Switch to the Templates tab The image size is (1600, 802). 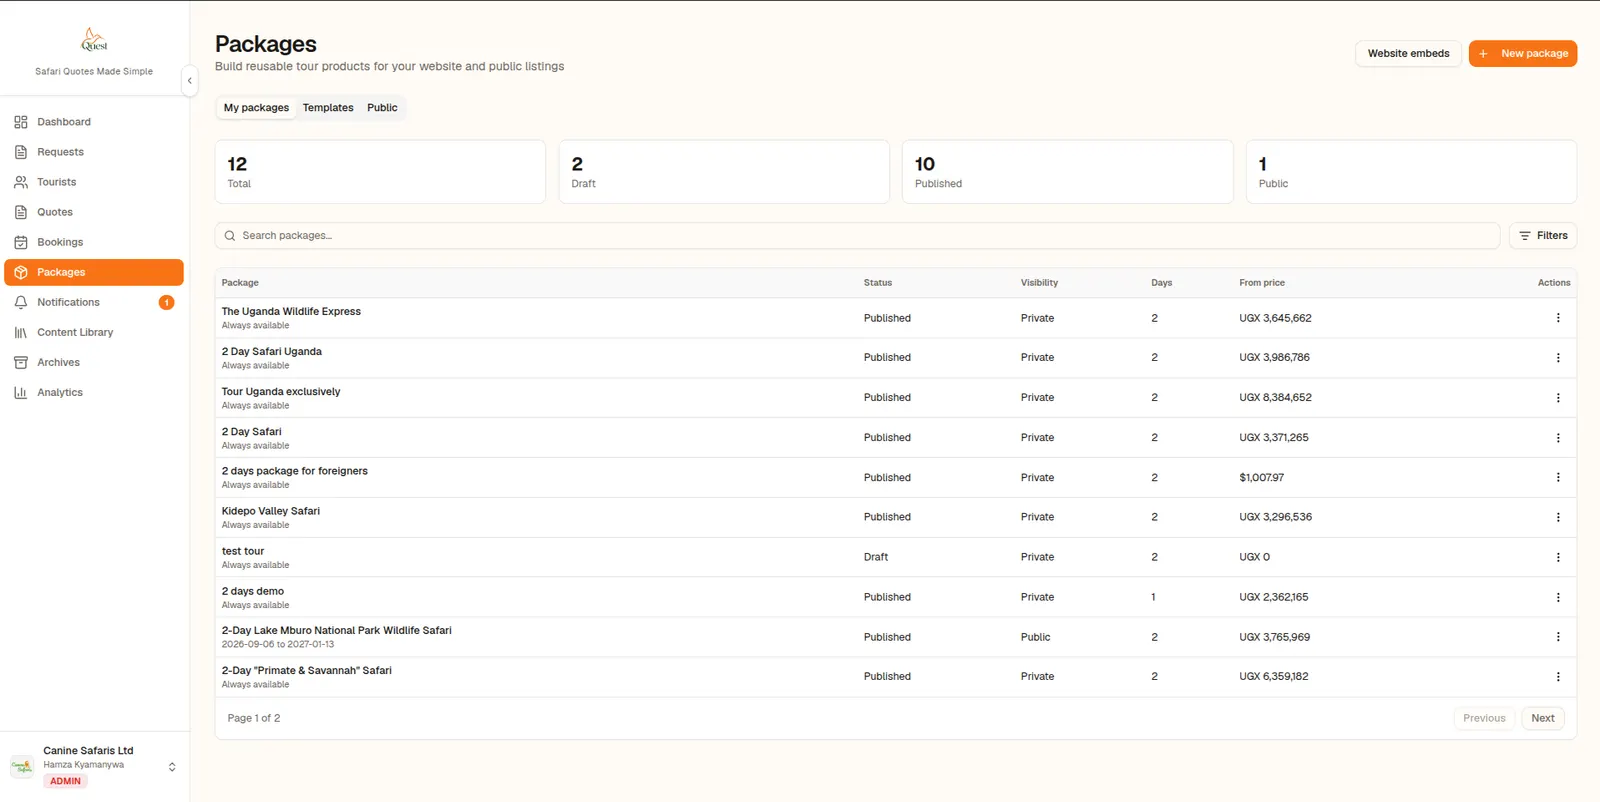[x=328, y=108]
